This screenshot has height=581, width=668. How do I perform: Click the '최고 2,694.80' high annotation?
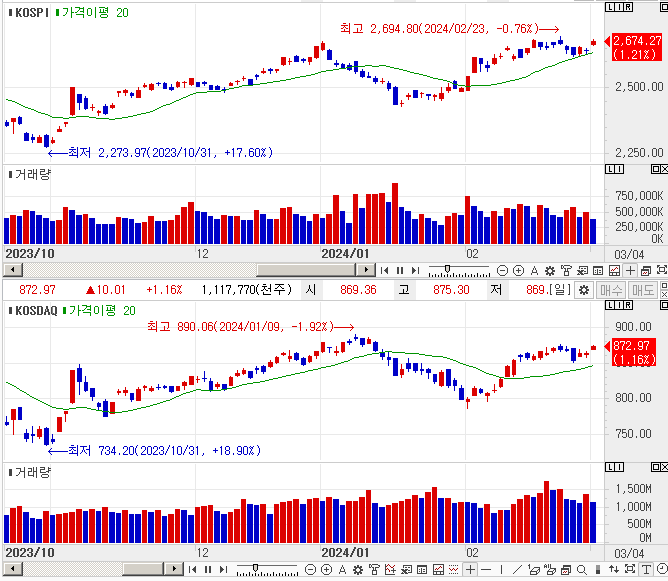click(x=449, y=29)
